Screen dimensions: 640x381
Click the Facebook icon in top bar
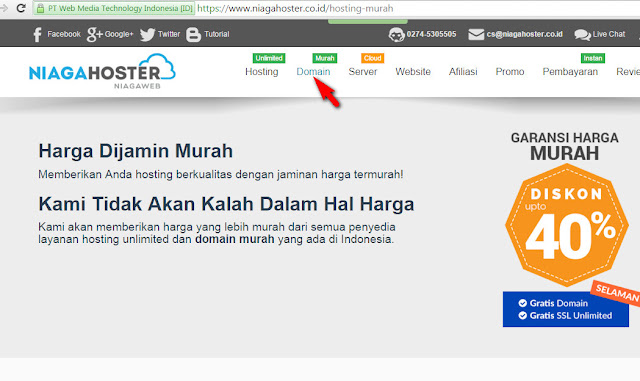click(37, 35)
